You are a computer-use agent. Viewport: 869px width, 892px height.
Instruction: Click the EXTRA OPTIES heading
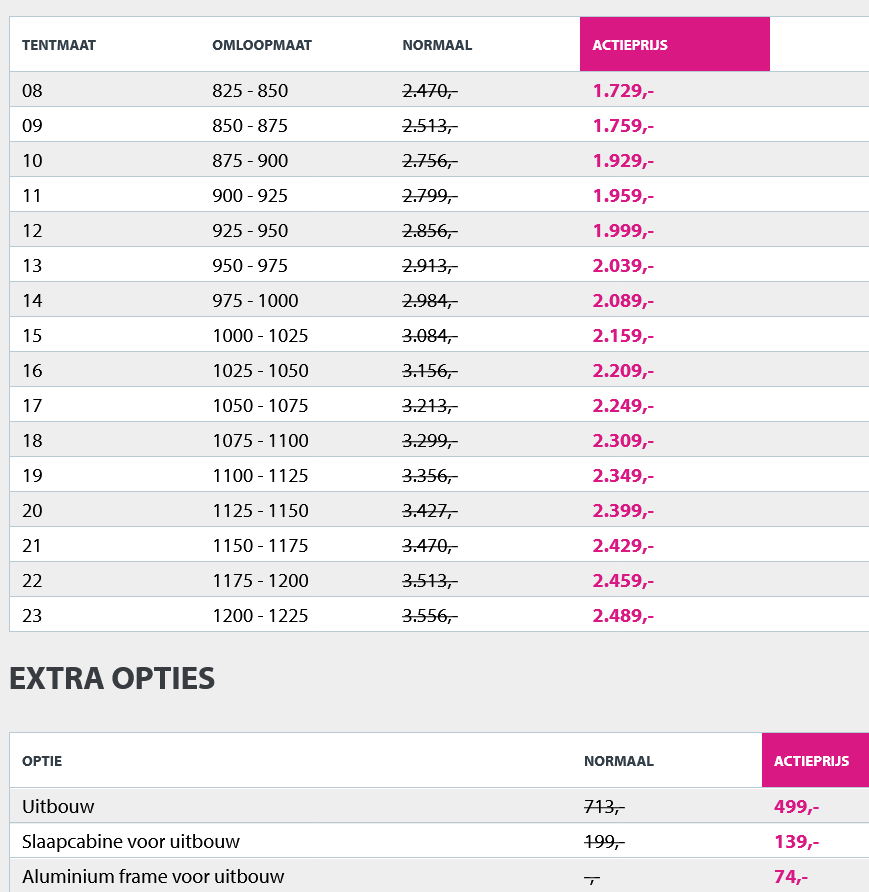pyautogui.click(x=112, y=679)
